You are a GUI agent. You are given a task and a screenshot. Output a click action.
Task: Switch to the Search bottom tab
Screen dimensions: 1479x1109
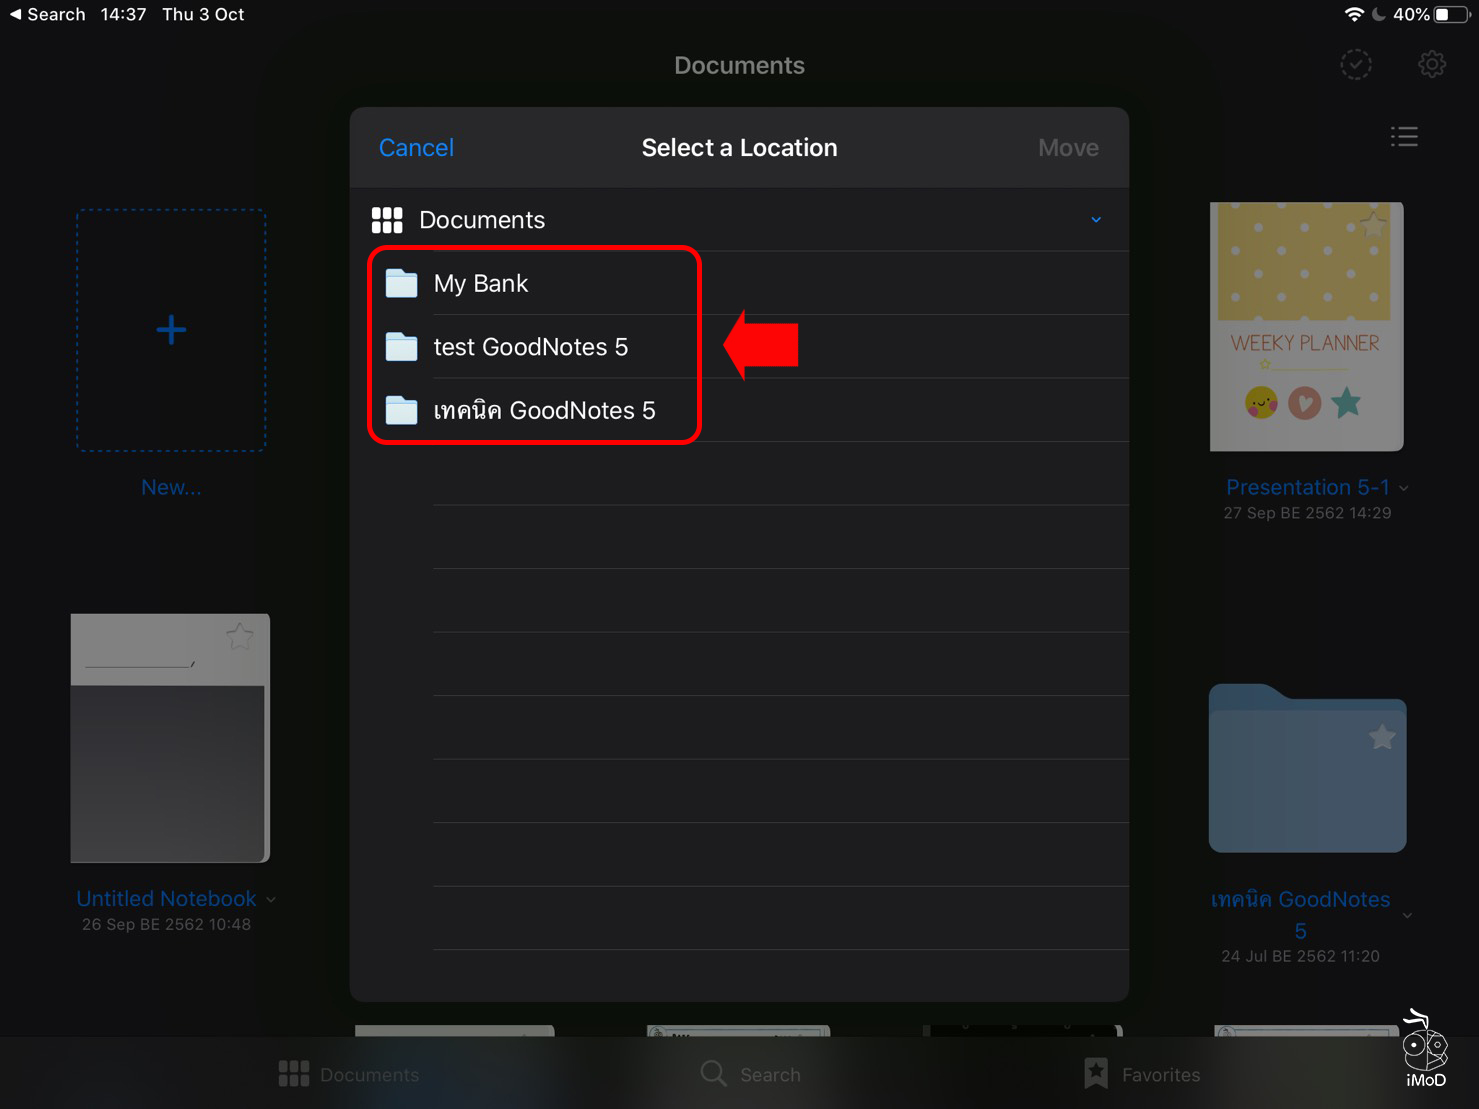pos(750,1074)
